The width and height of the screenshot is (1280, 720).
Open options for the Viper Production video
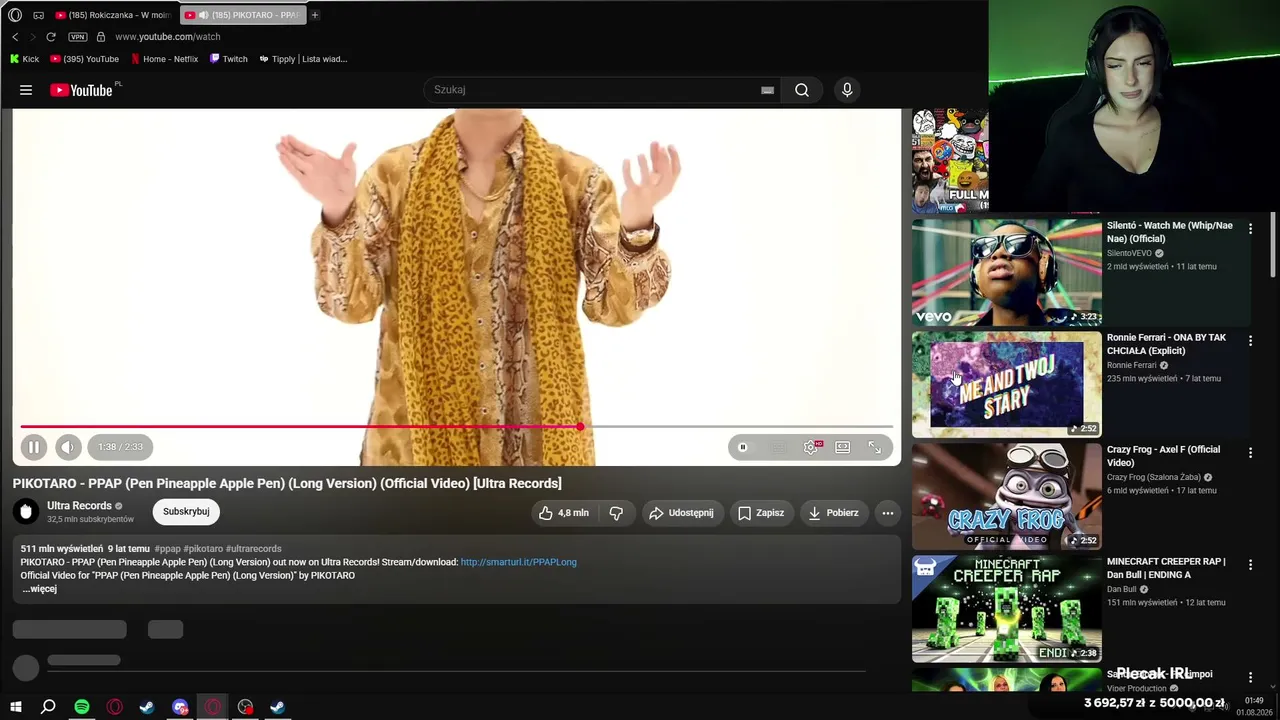[1250, 677]
